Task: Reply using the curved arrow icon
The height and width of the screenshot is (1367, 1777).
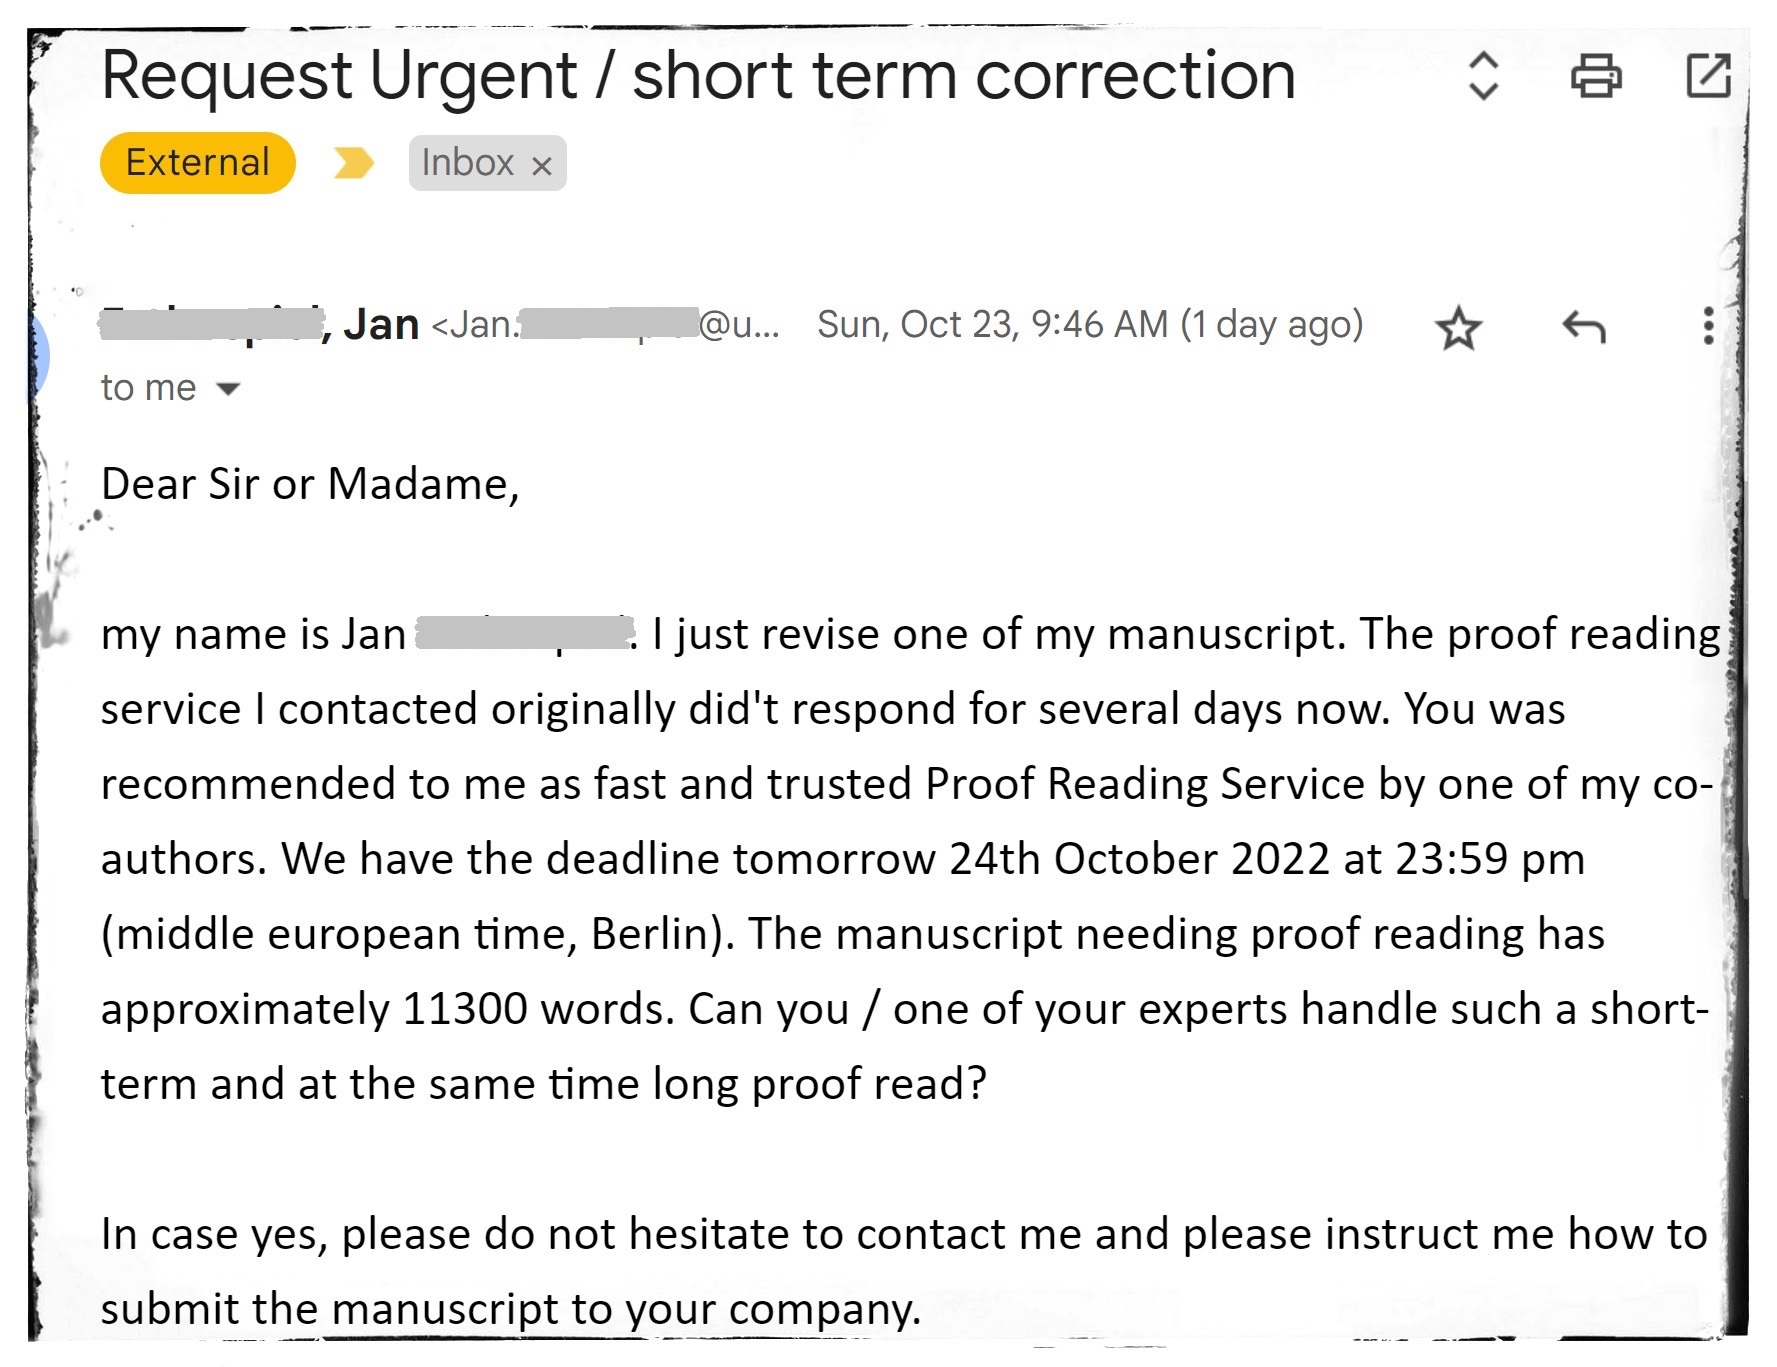Action: (1584, 326)
